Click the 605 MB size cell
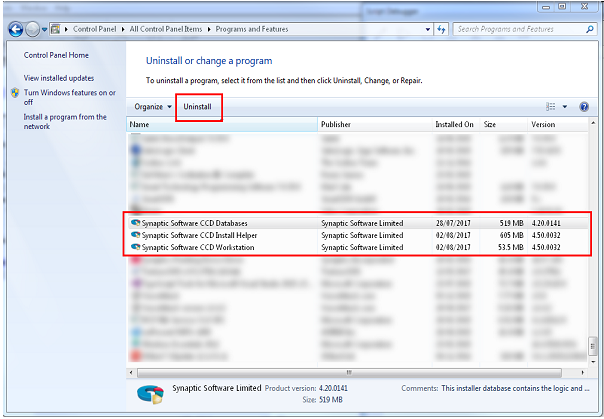This screenshot has height=419, width=604. click(x=511, y=235)
